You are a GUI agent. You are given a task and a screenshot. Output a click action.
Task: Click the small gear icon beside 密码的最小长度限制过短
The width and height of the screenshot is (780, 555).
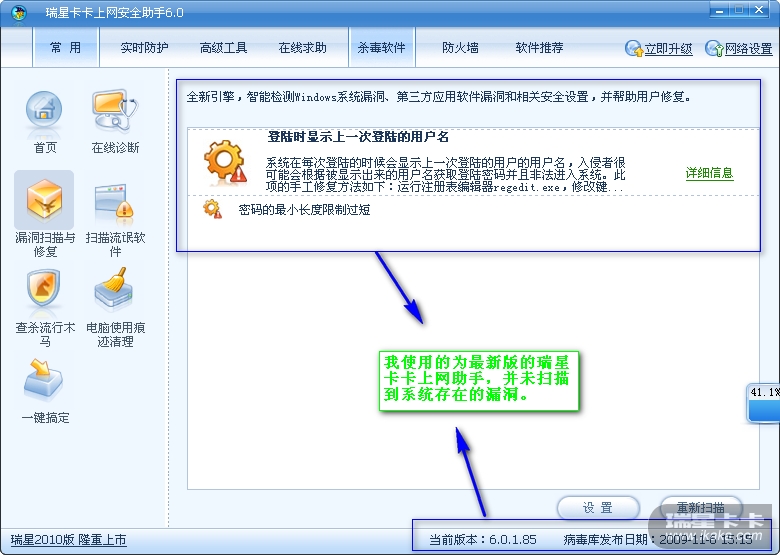pos(212,209)
